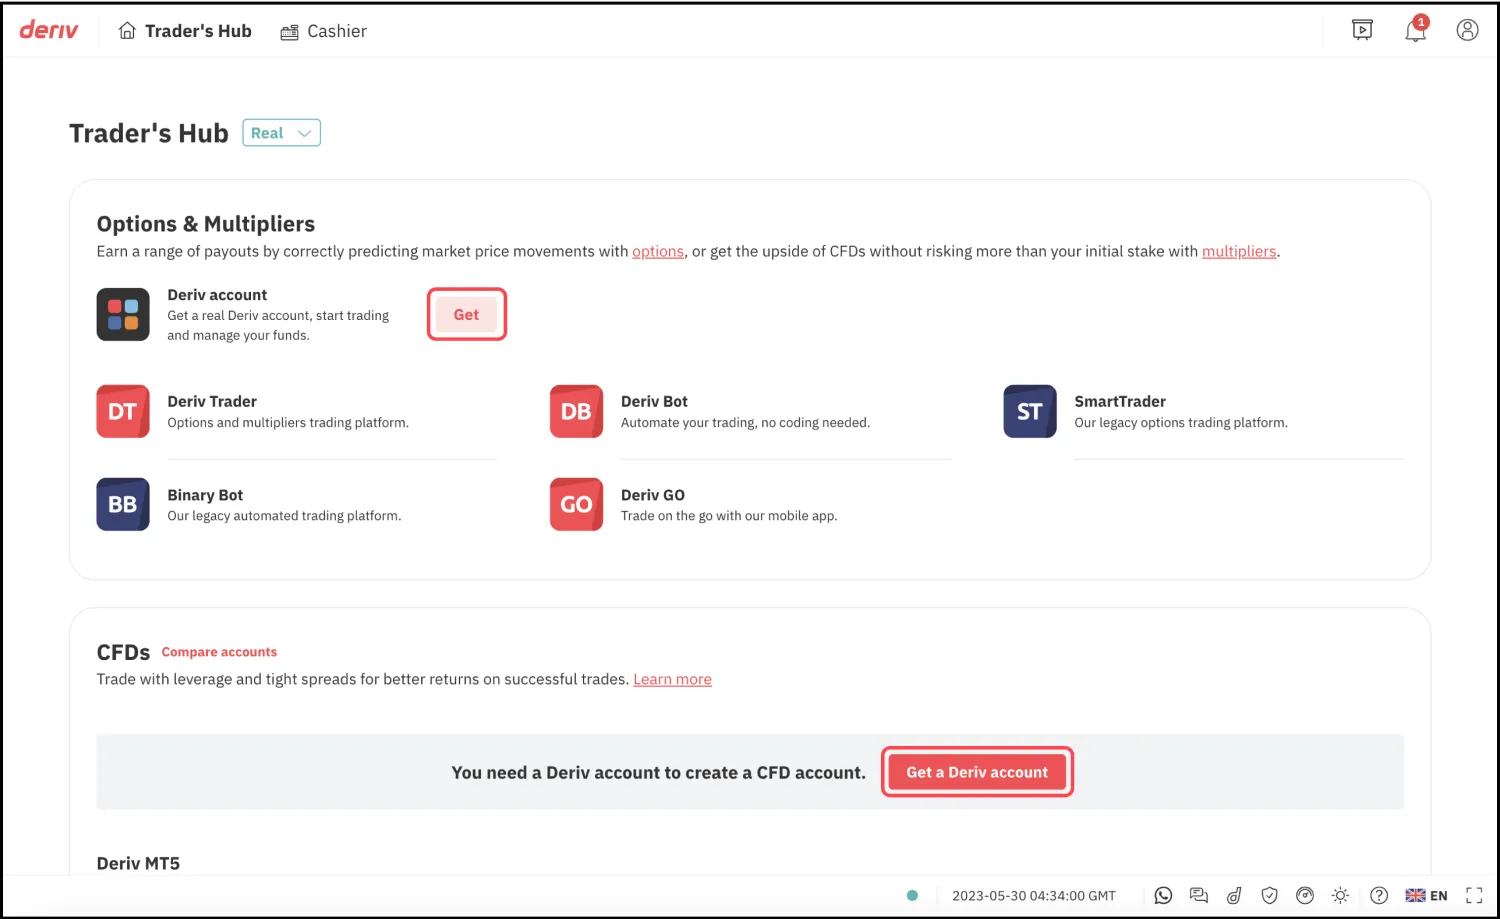Click the Deriv MT5 heading
Image resolution: width=1500 pixels, height=919 pixels.
(x=138, y=863)
